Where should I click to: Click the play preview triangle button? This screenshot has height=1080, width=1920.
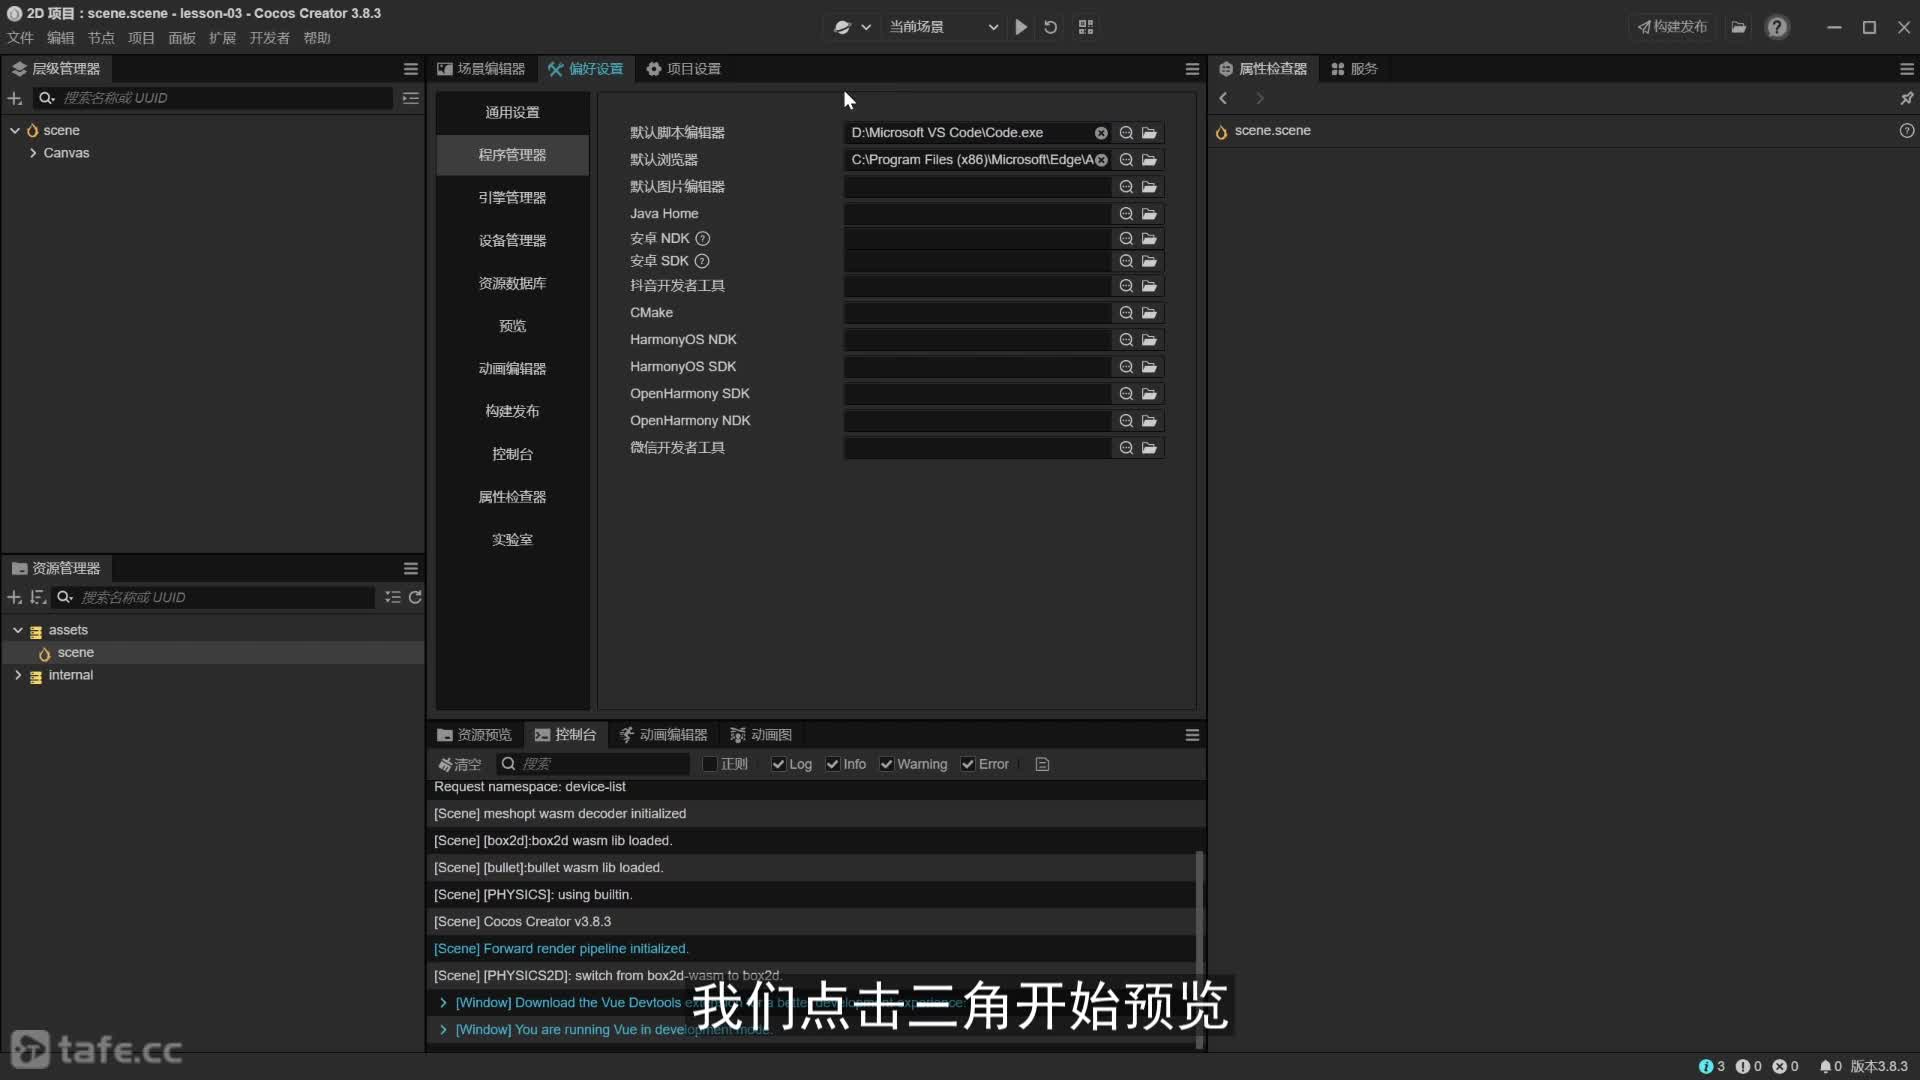click(x=1020, y=27)
